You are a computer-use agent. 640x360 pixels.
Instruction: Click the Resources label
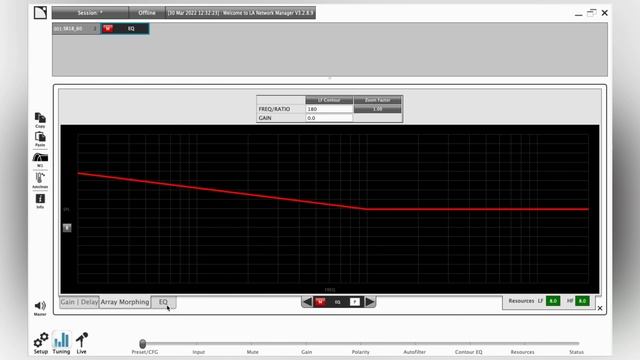[x=521, y=301]
